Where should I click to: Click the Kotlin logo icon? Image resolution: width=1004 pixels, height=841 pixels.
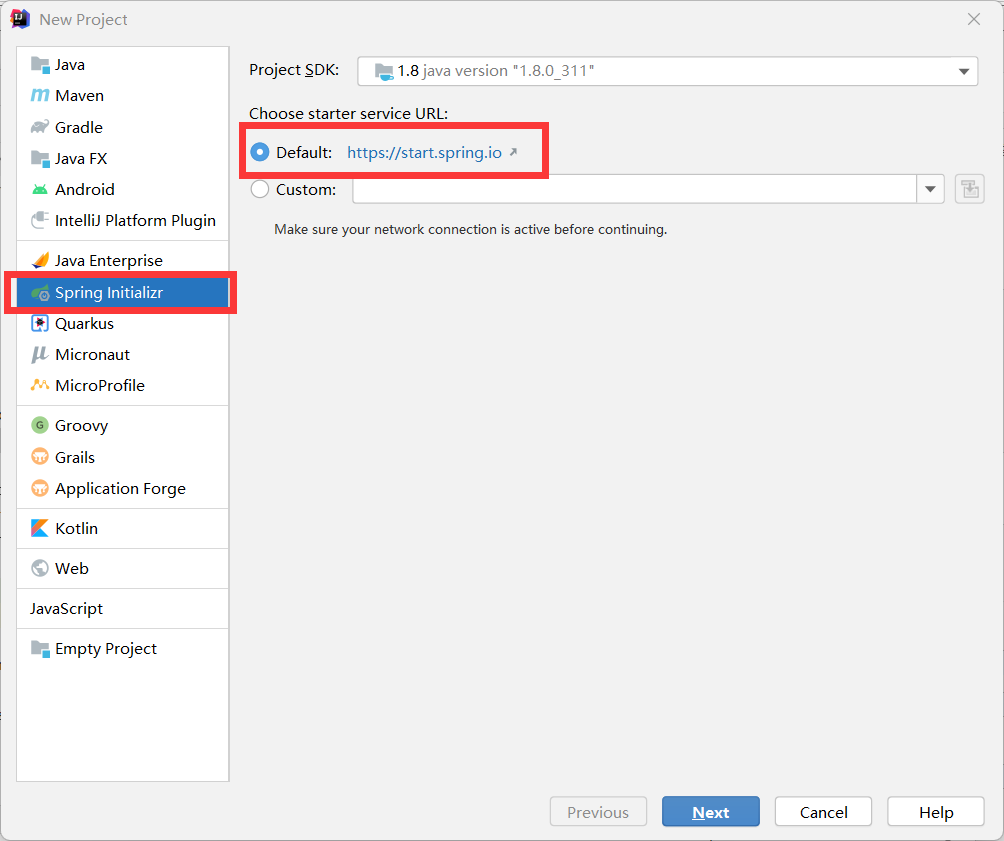point(40,528)
